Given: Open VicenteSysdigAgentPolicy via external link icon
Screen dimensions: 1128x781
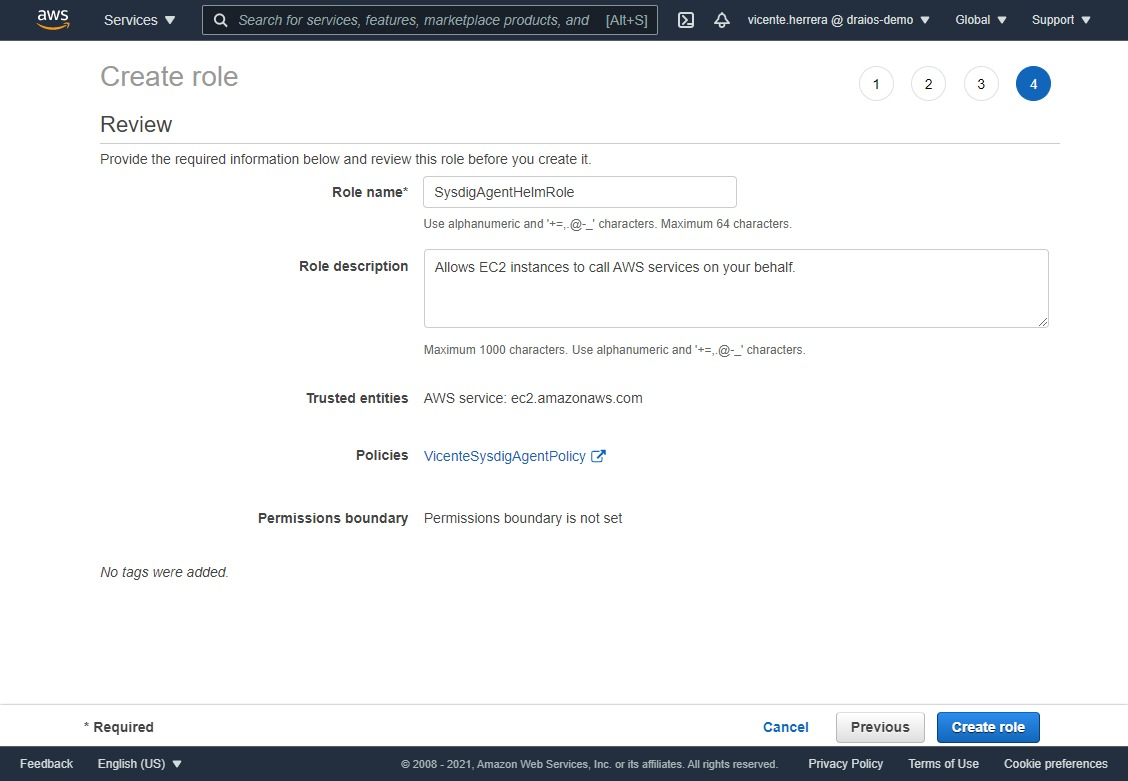Looking at the screenshot, I should pos(599,455).
